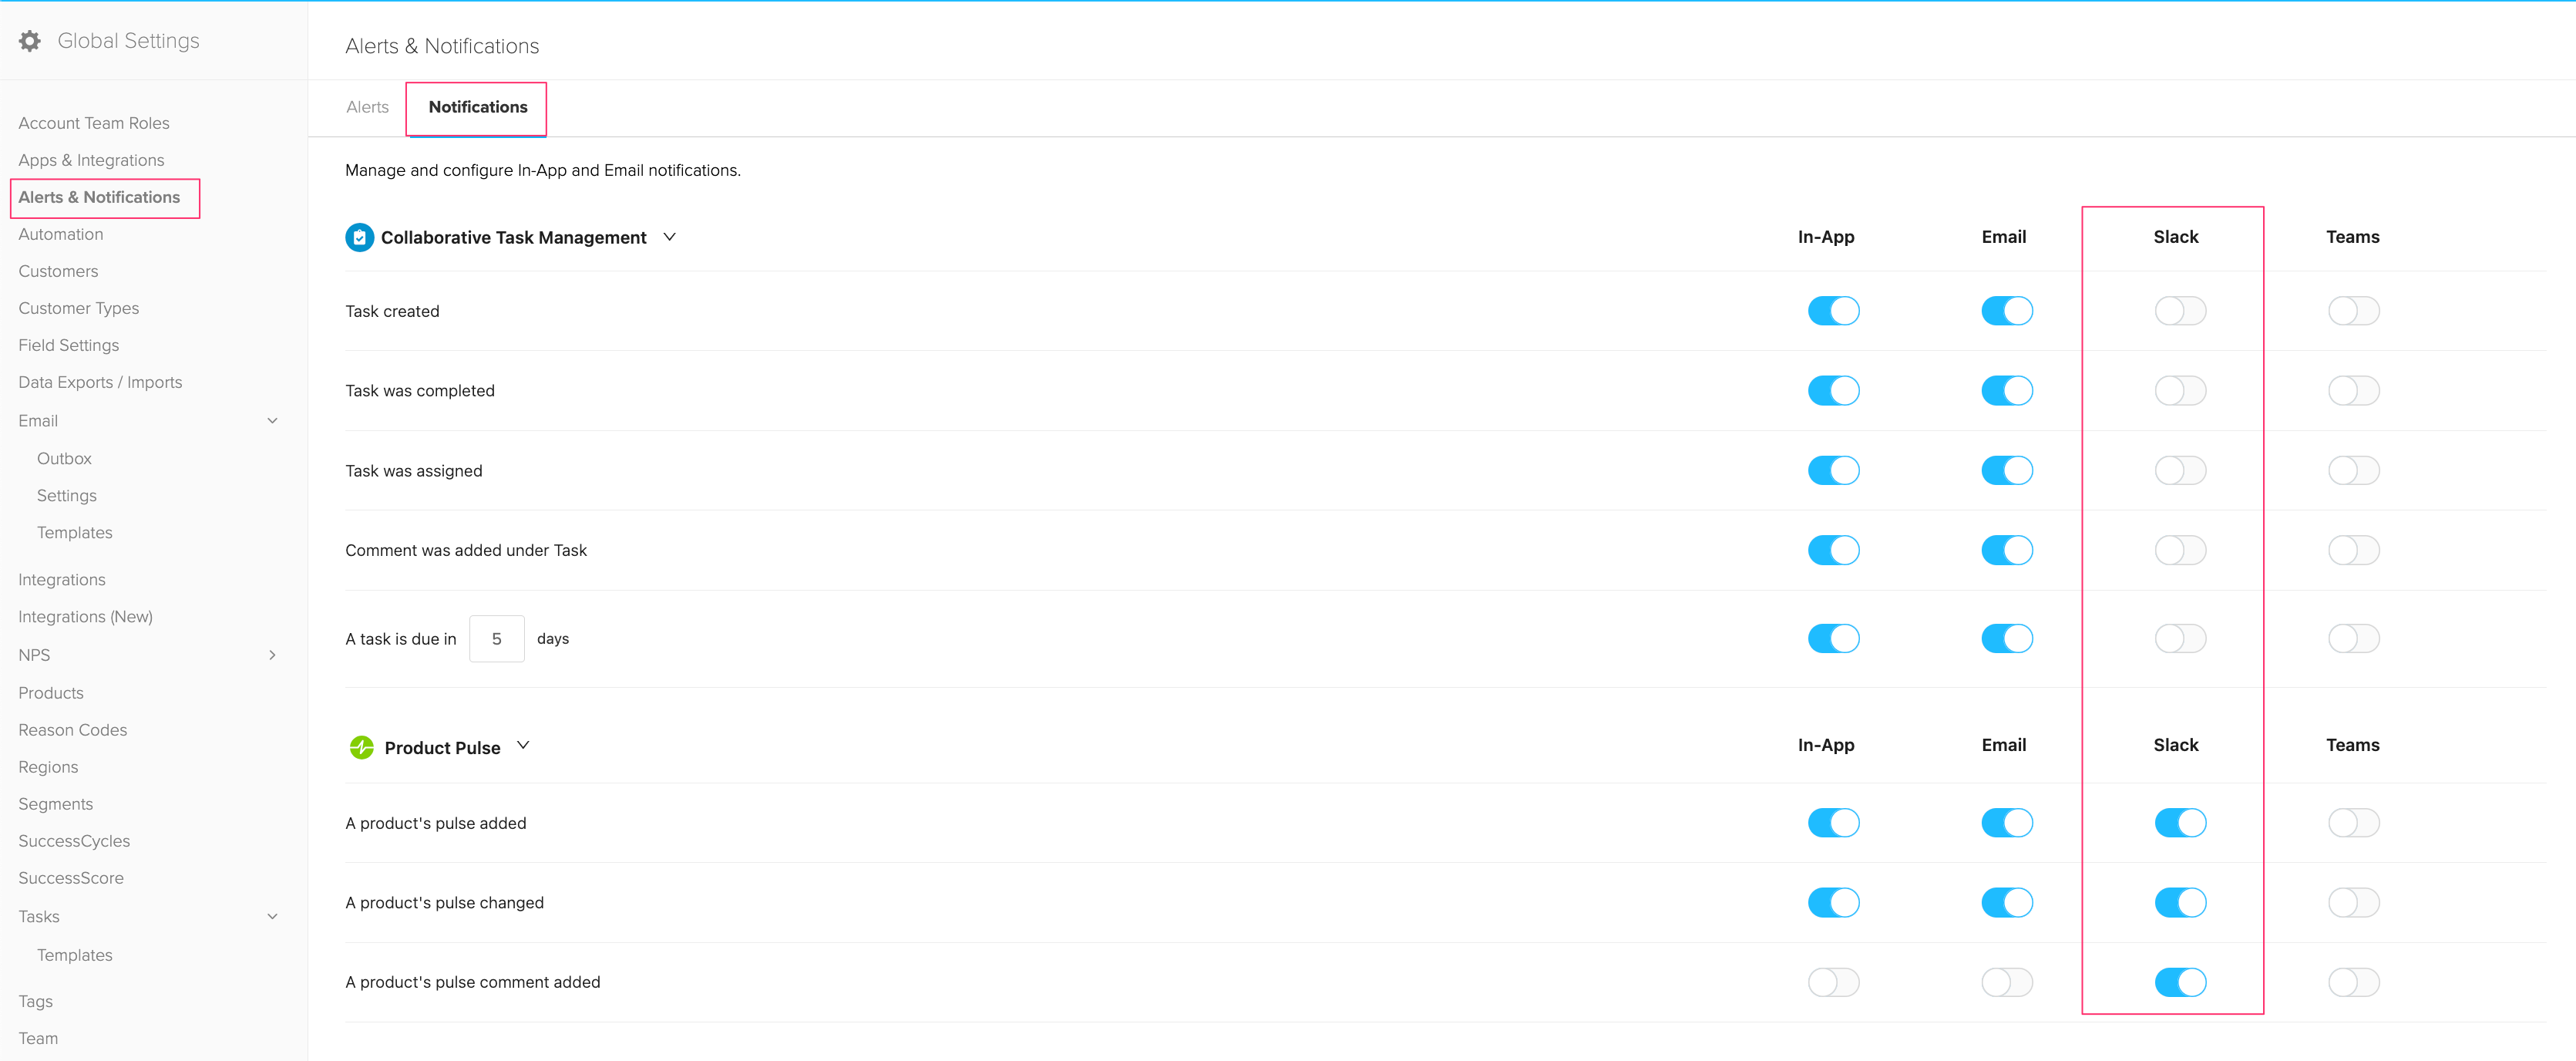
Task: Click the Global Settings gear icon
Action: pos(30,41)
